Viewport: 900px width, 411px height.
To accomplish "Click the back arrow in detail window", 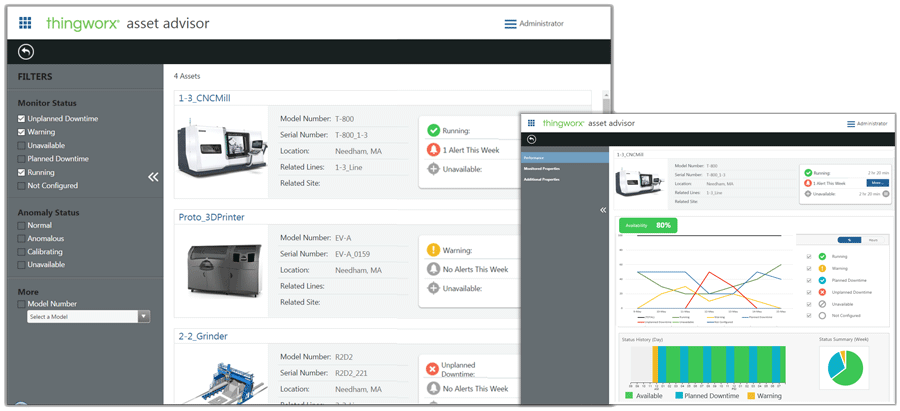I will click(x=532, y=139).
